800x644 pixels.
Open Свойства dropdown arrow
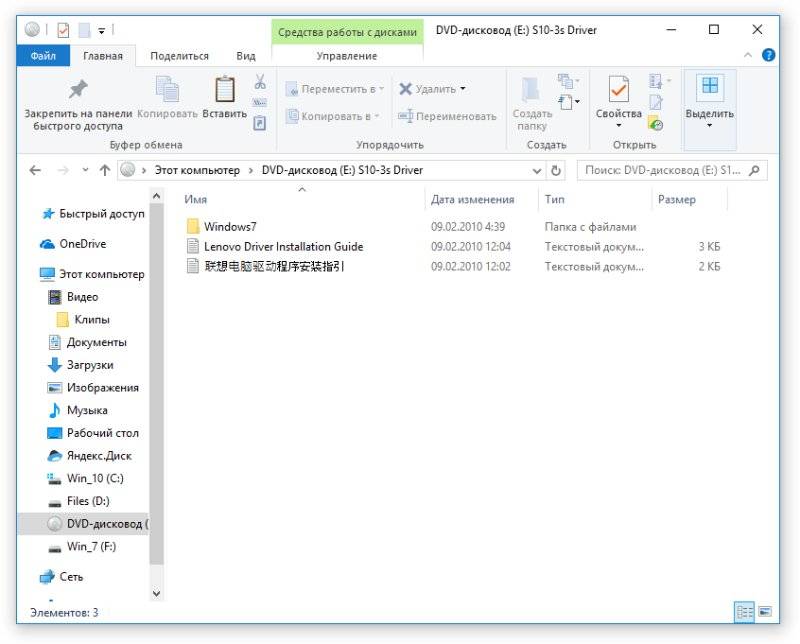point(618,126)
